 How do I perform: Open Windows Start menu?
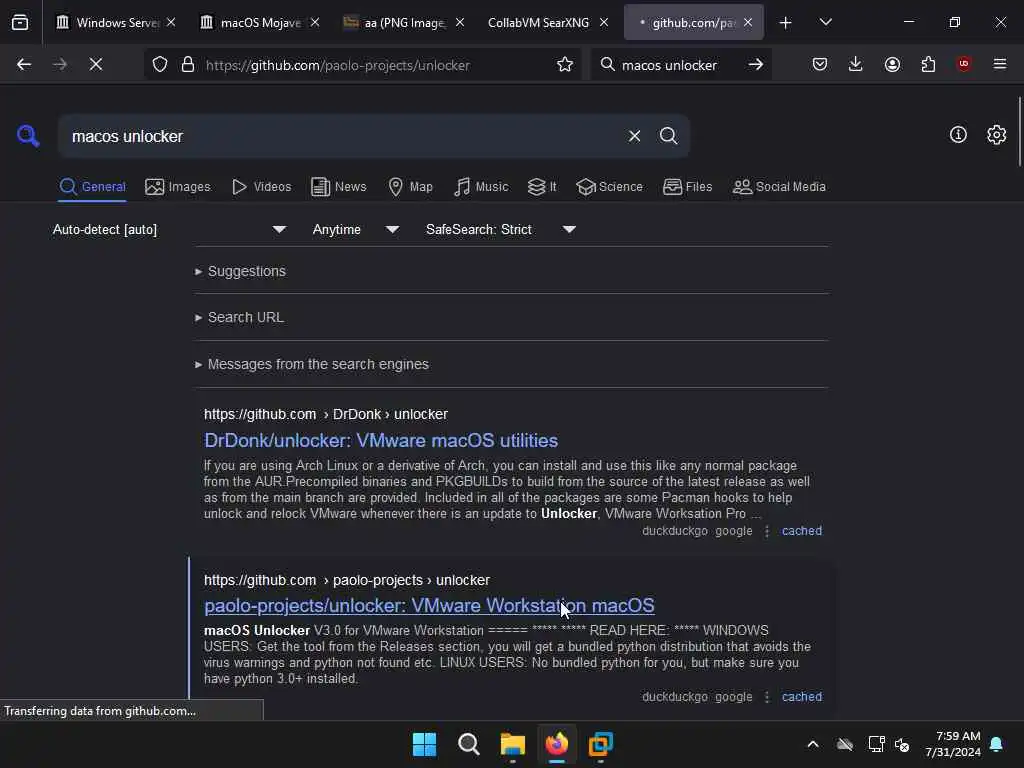click(x=424, y=744)
